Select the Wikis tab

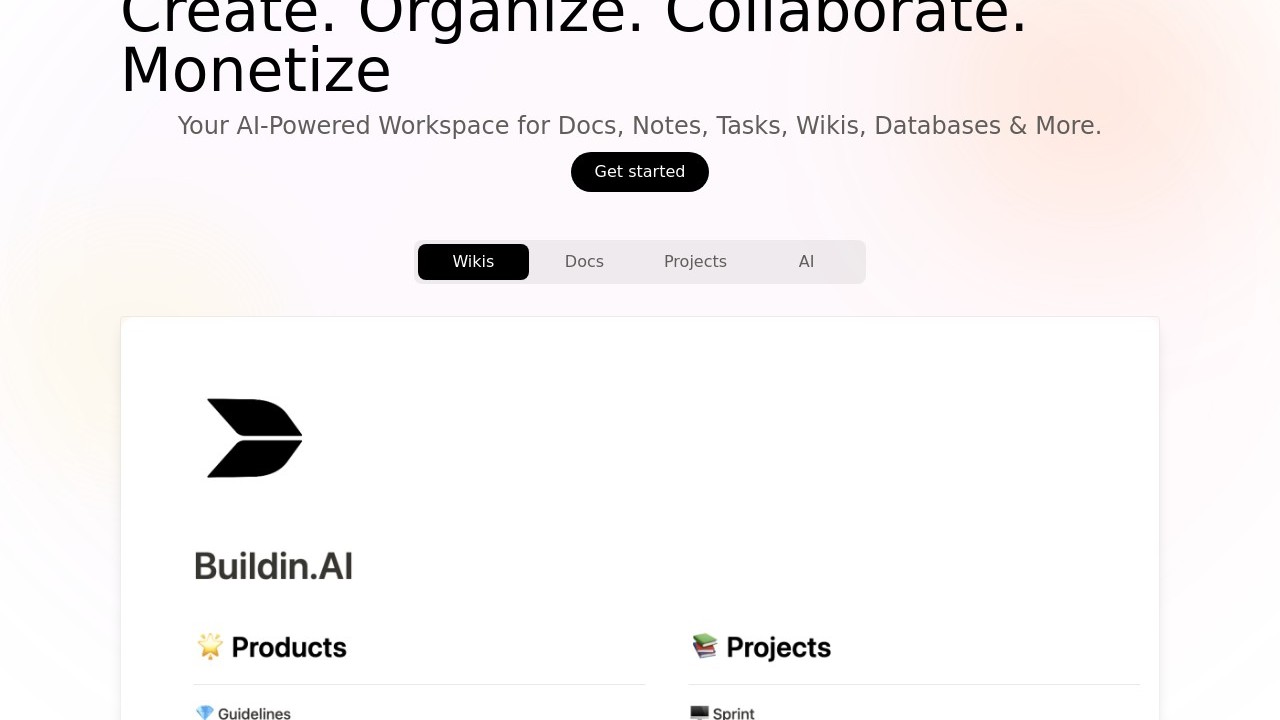pos(473,262)
